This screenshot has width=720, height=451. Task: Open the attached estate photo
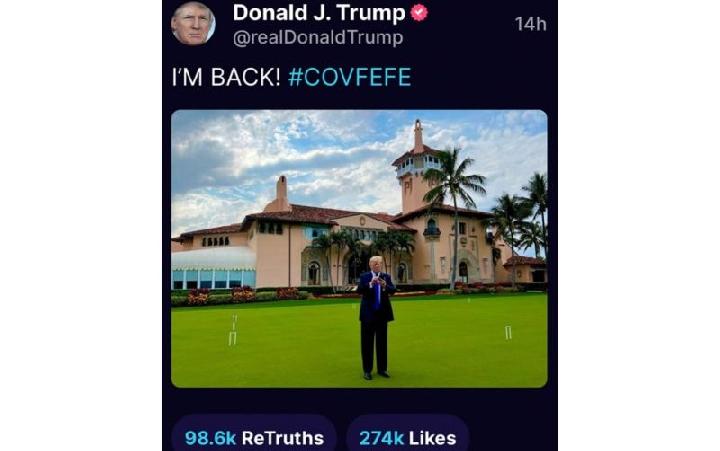pos(359,248)
